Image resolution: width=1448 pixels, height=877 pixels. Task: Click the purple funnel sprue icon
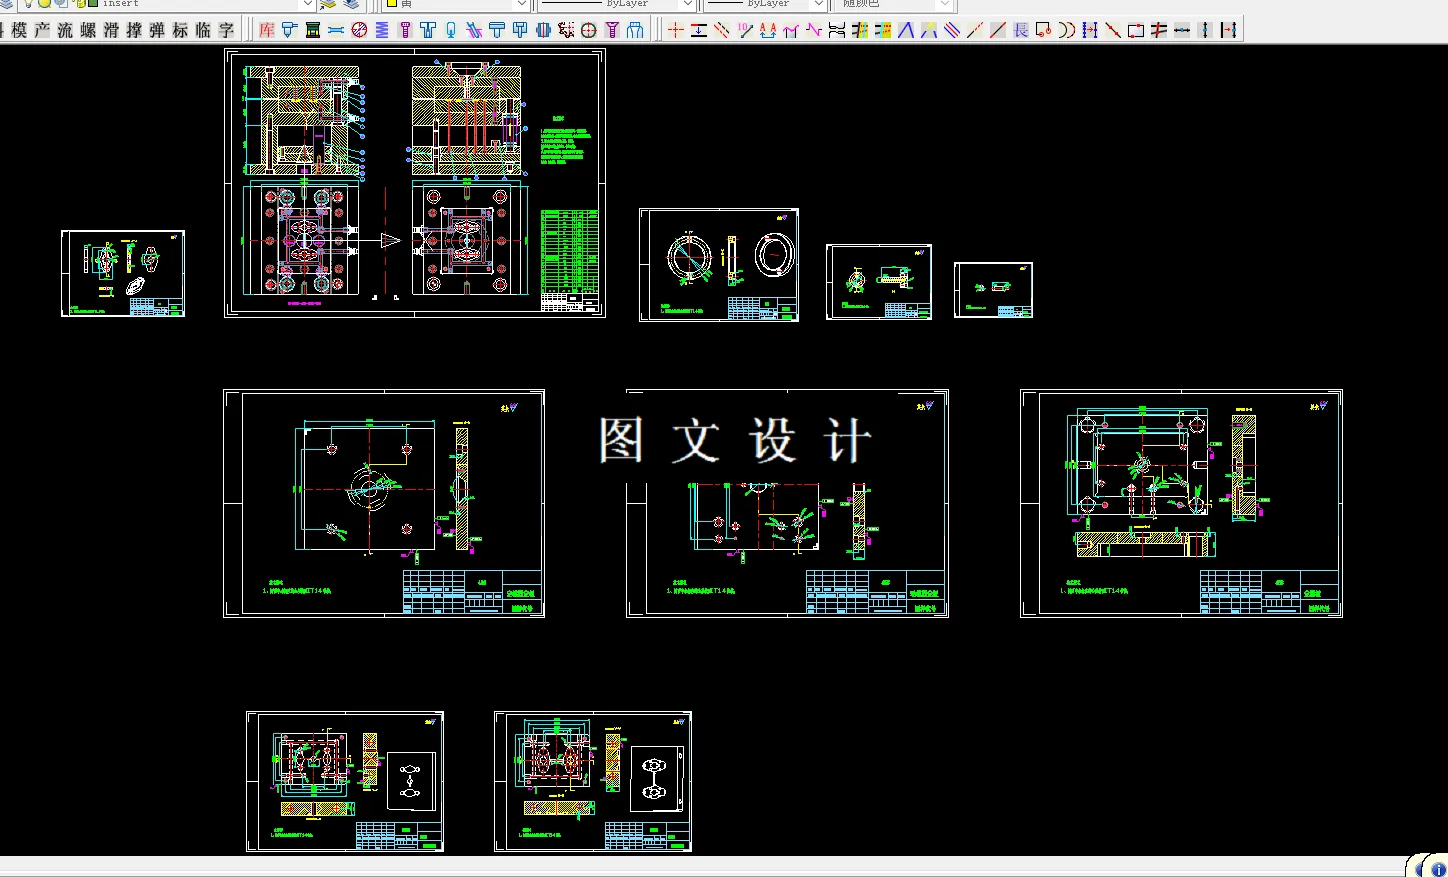pos(612,30)
